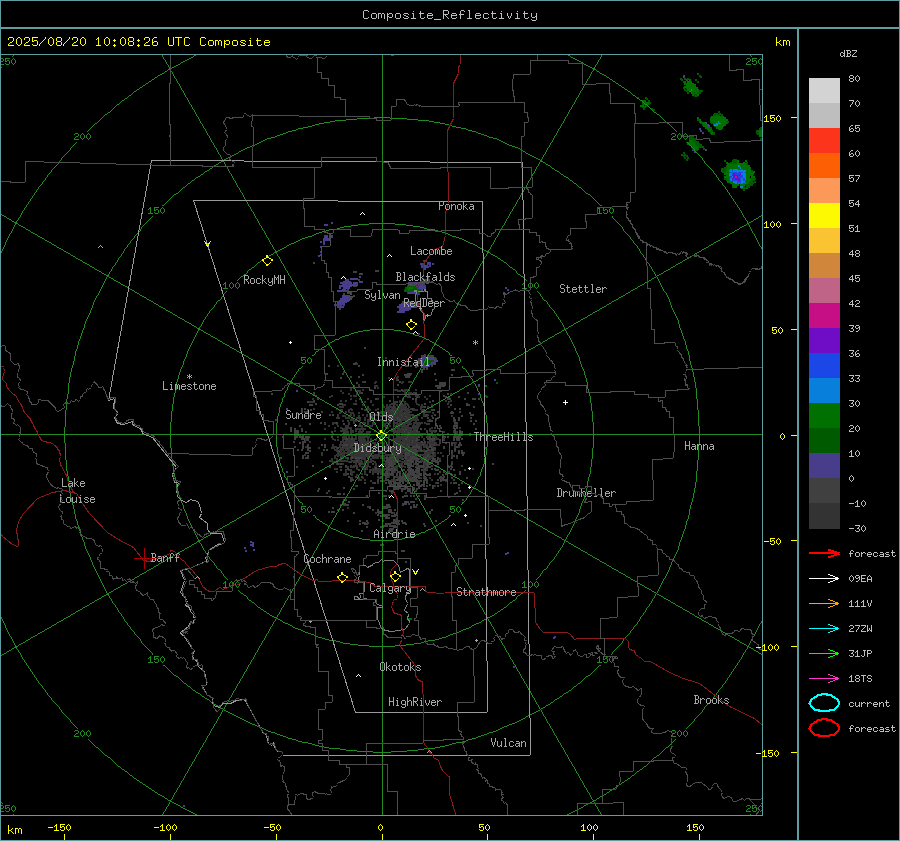Screen dimensions: 900x841
Task: Click the Strathmore town label
Action: click(x=487, y=592)
